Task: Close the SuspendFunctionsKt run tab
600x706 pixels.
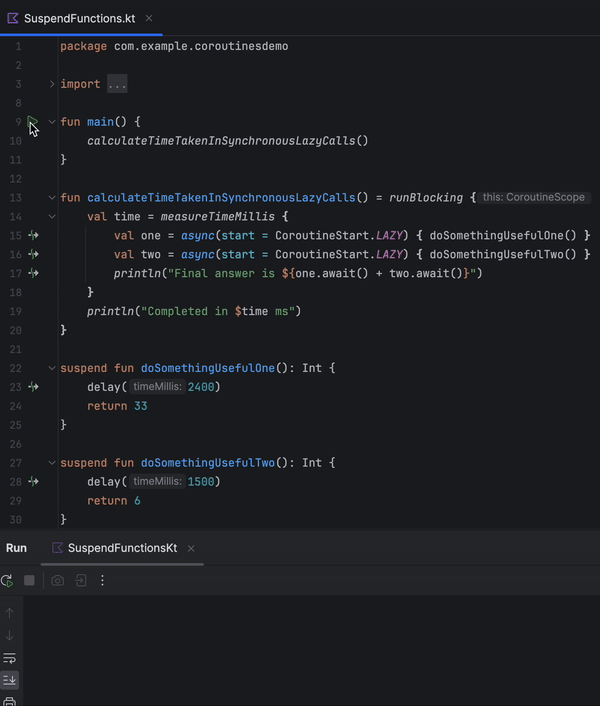Action: [x=191, y=548]
